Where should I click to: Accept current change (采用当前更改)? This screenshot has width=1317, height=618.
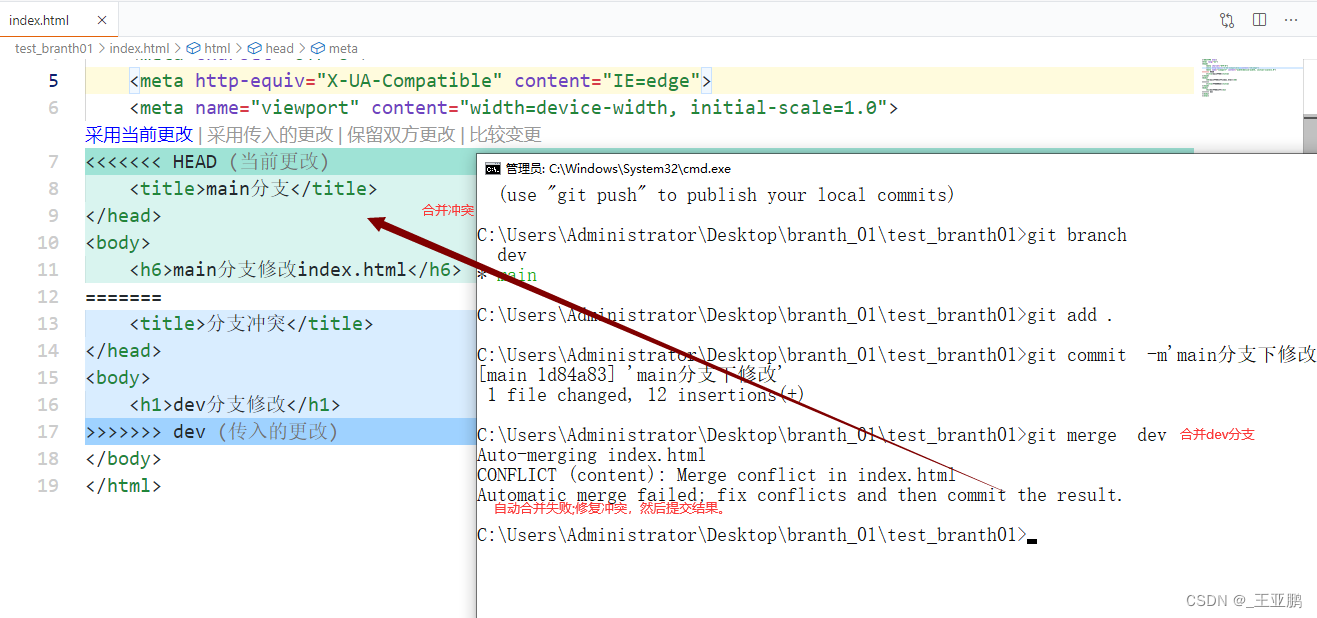139,134
